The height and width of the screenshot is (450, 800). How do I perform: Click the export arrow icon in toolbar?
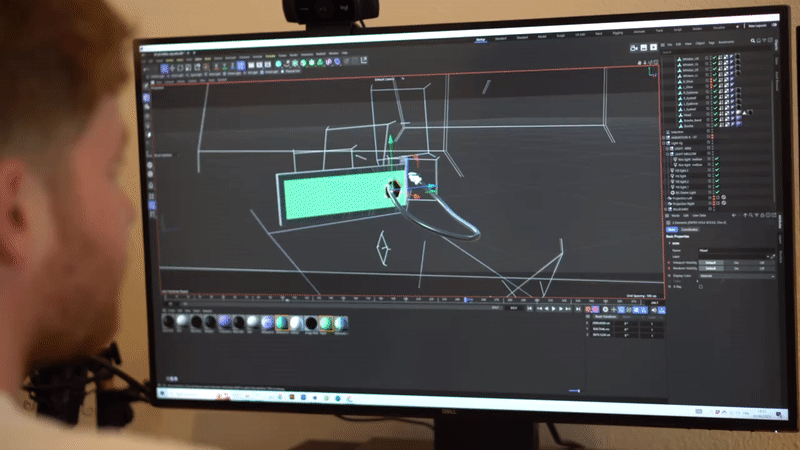click(364, 60)
